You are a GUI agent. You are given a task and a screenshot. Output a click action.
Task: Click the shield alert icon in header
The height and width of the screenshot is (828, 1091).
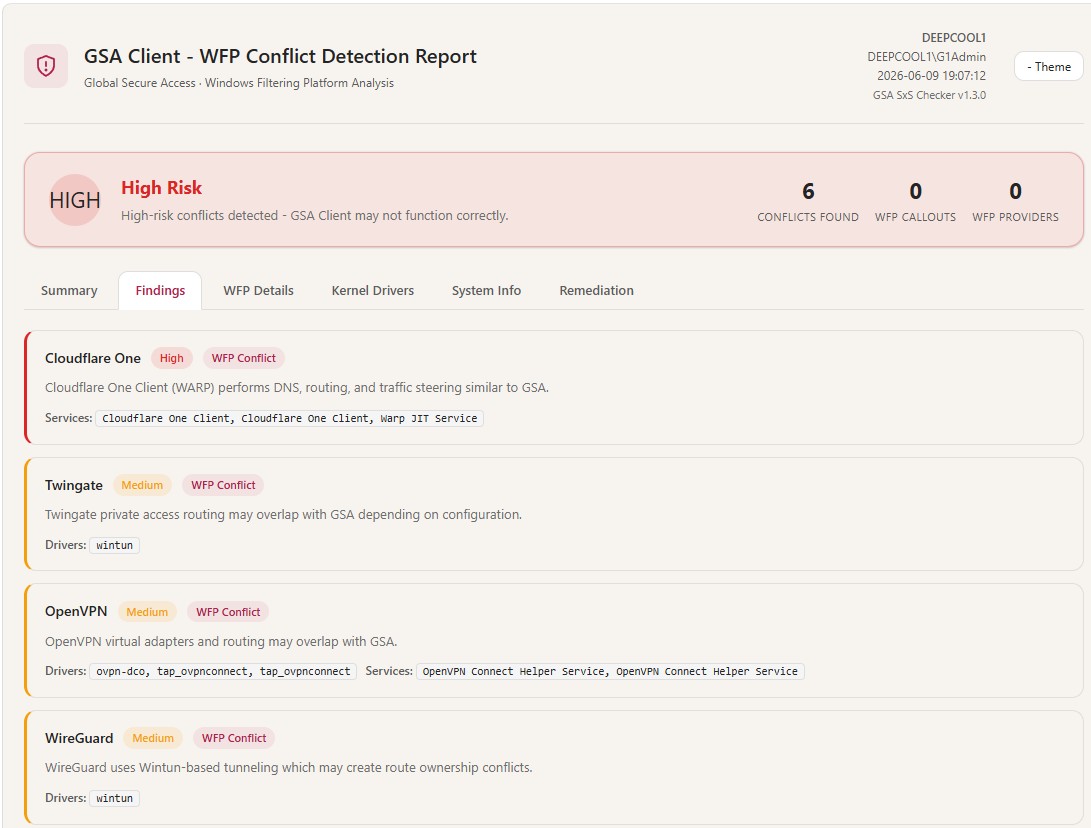point(46,66)
